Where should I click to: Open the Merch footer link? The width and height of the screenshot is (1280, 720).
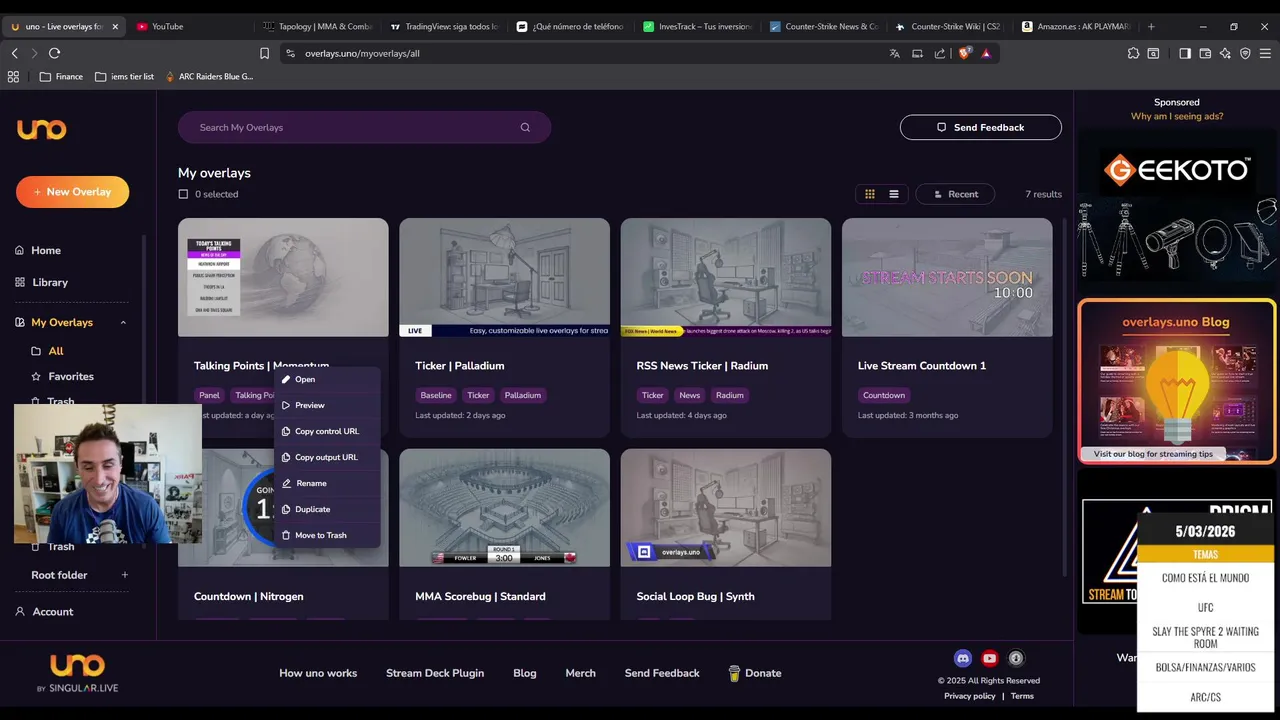(580, 673)
